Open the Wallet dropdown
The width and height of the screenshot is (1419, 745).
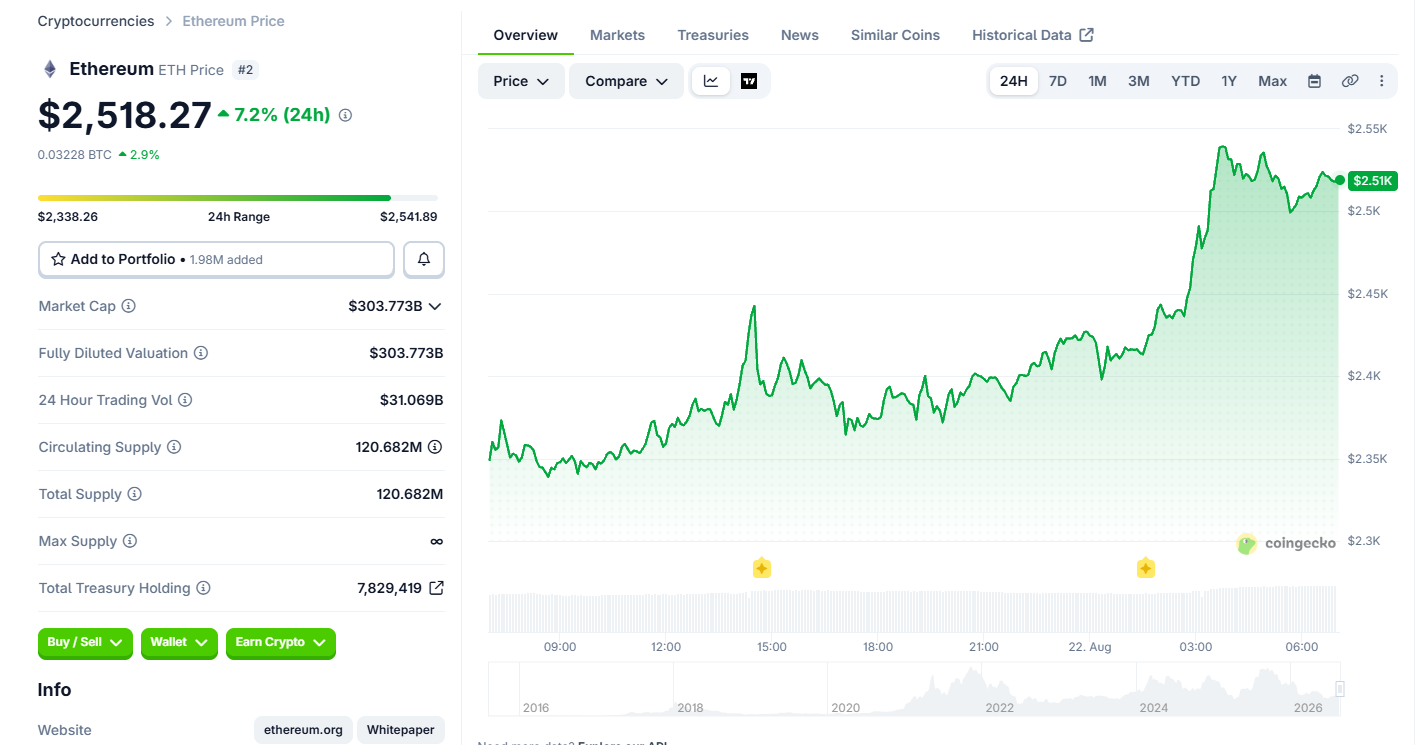pyautogui.click(x=179, y=643)
